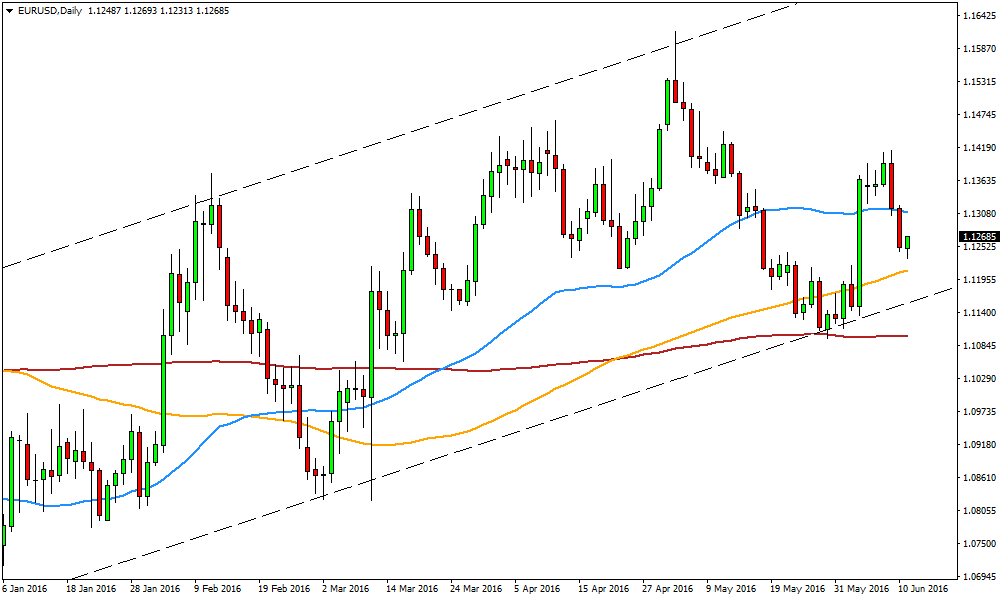Select the close value 1.12685 in the header
Viewport: 1000px width, 600px height.
coord(212,11)
